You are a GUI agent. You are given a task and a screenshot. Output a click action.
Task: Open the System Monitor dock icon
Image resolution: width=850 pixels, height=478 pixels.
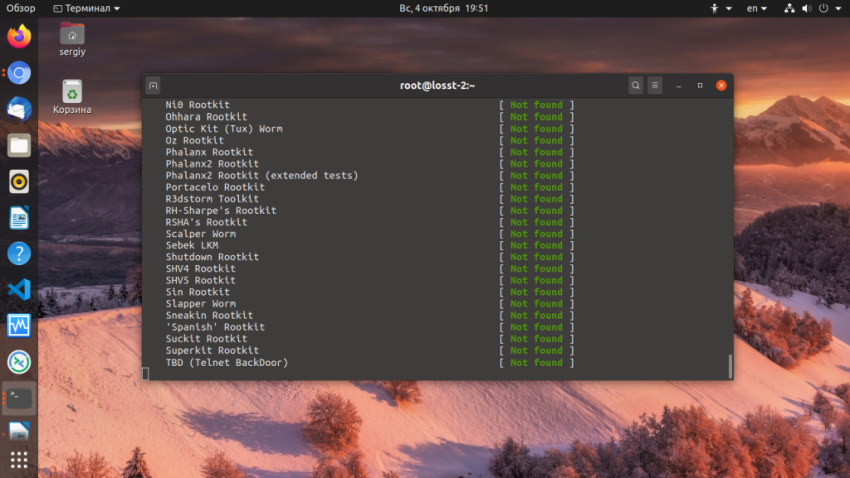[x=19, y=326]
